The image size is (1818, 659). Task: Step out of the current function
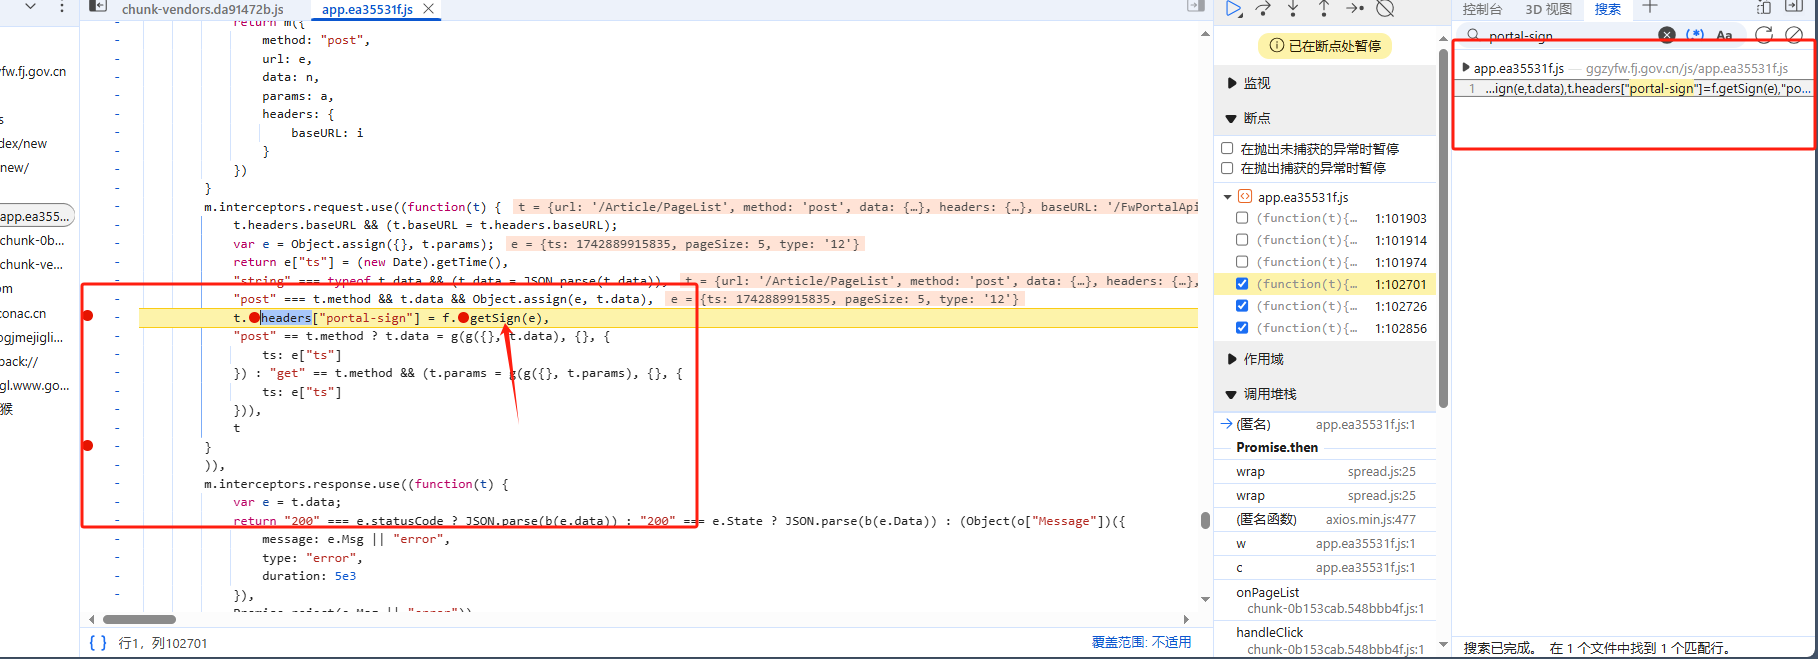click(x=1324, y=9)
